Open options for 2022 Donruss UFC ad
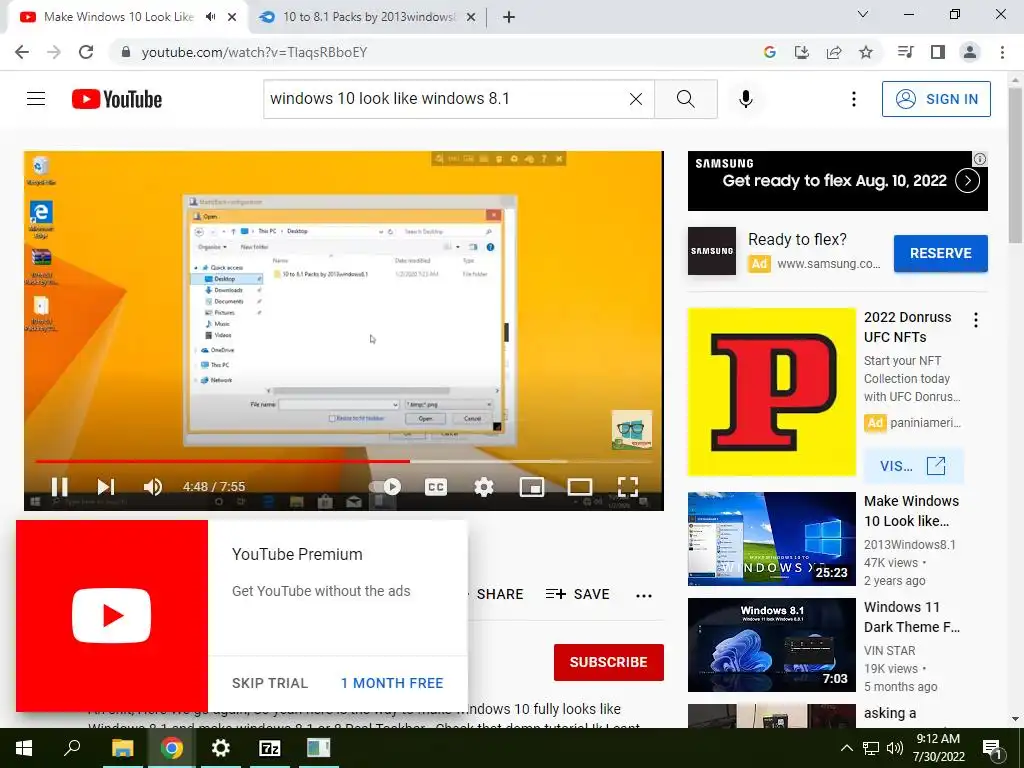The width and height of the screenshot is (1024, 768). tap(976, 320)
